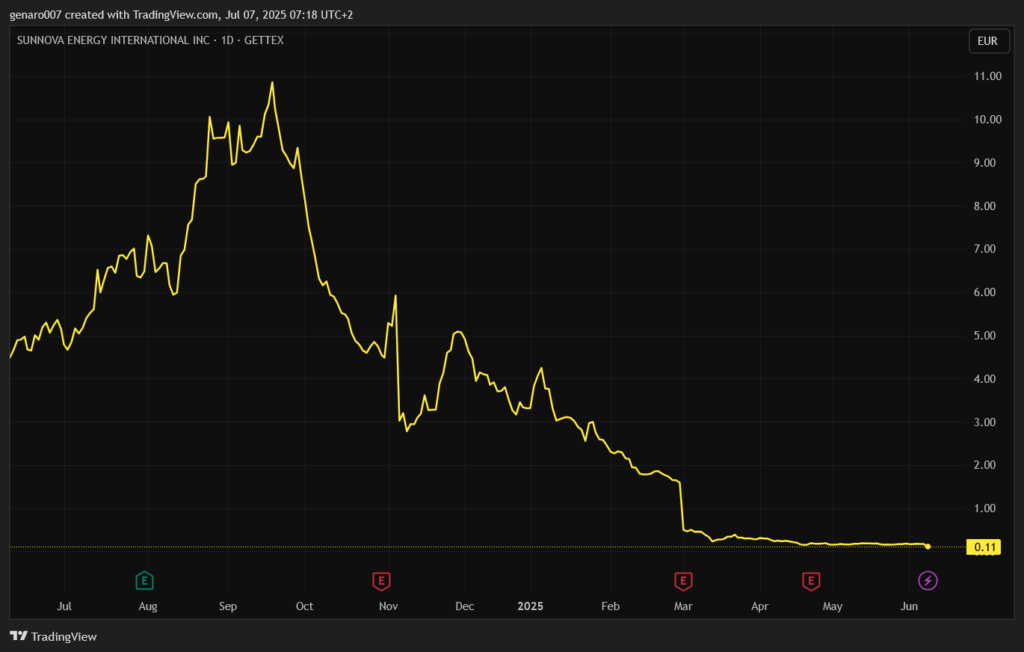The height and width of the screenshot is (652, 1024).
Task: Open the red earnings marker near Nov
Action: click(x=381, y=580)
